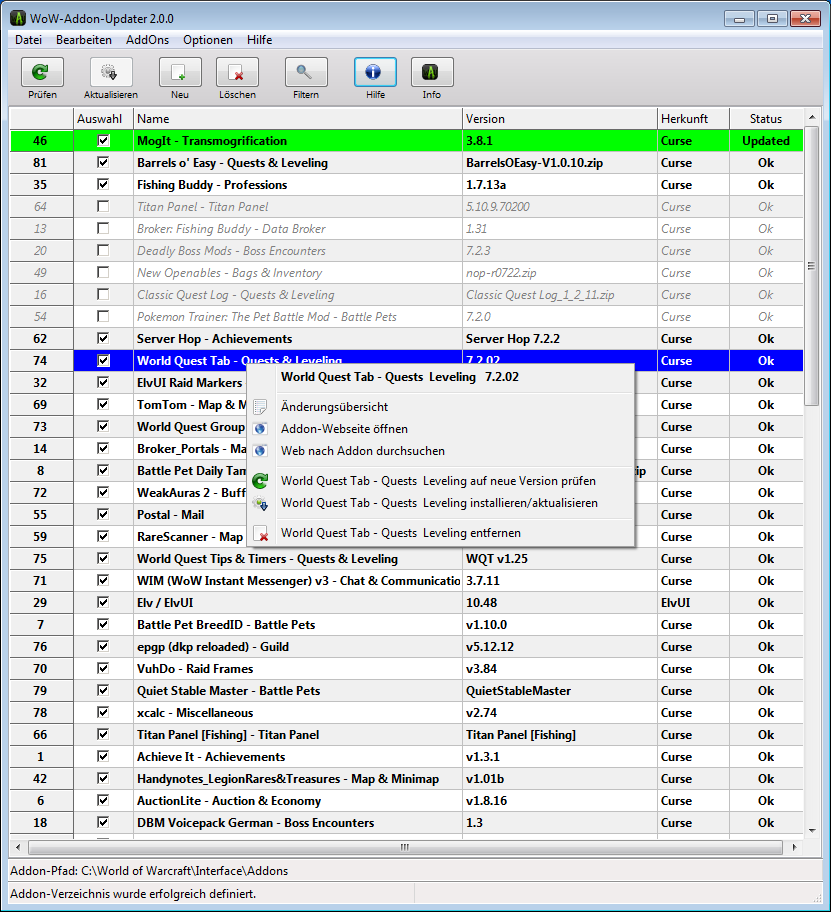Screen dimensions: 831x912
Task: Enable Broker: Fishing Buddy checkbox
Action: [x=103, y=229]
